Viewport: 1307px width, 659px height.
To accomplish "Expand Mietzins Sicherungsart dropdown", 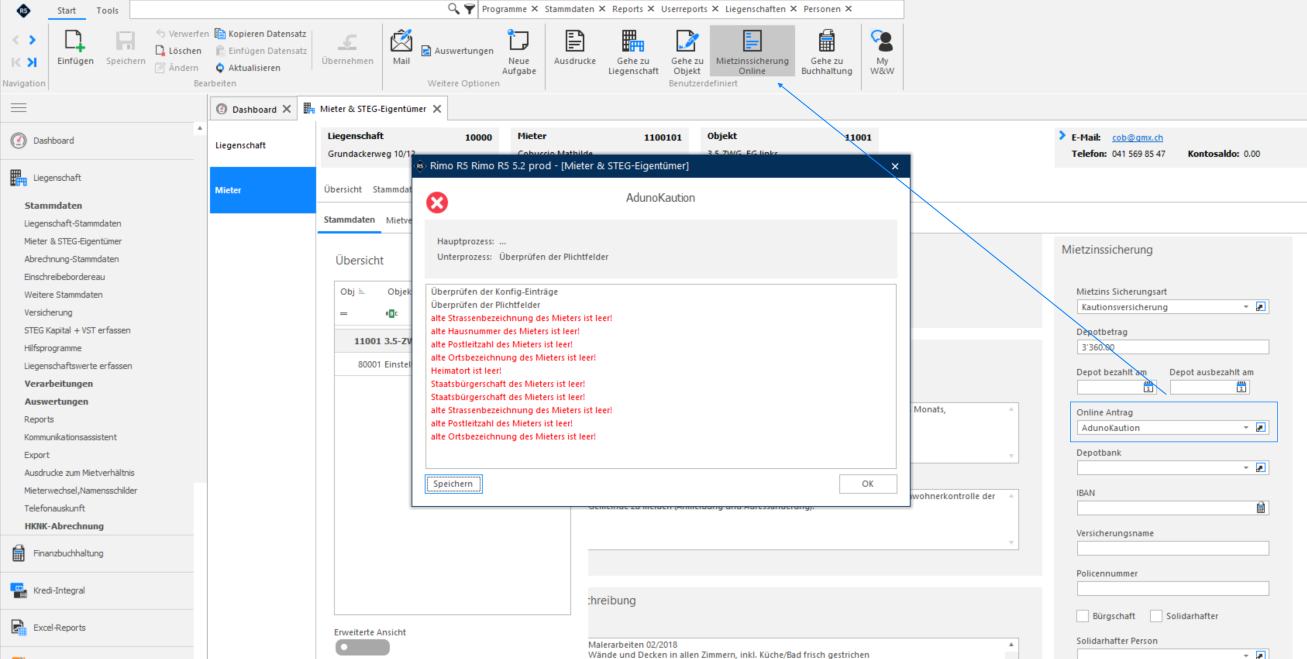I will [1246, 307].
